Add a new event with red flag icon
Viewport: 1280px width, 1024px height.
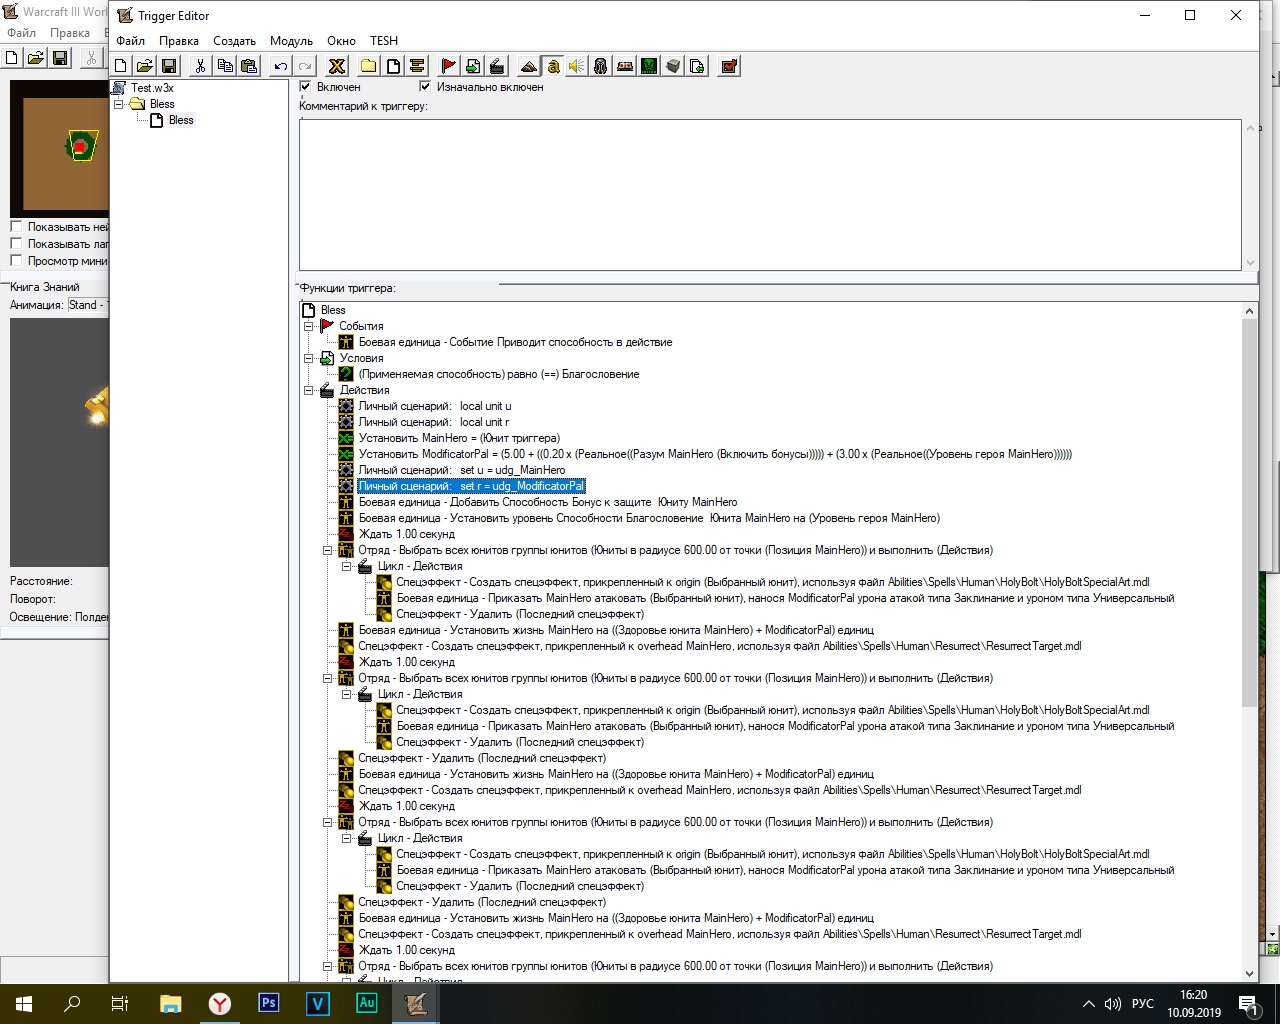click(x=449, y=66)
